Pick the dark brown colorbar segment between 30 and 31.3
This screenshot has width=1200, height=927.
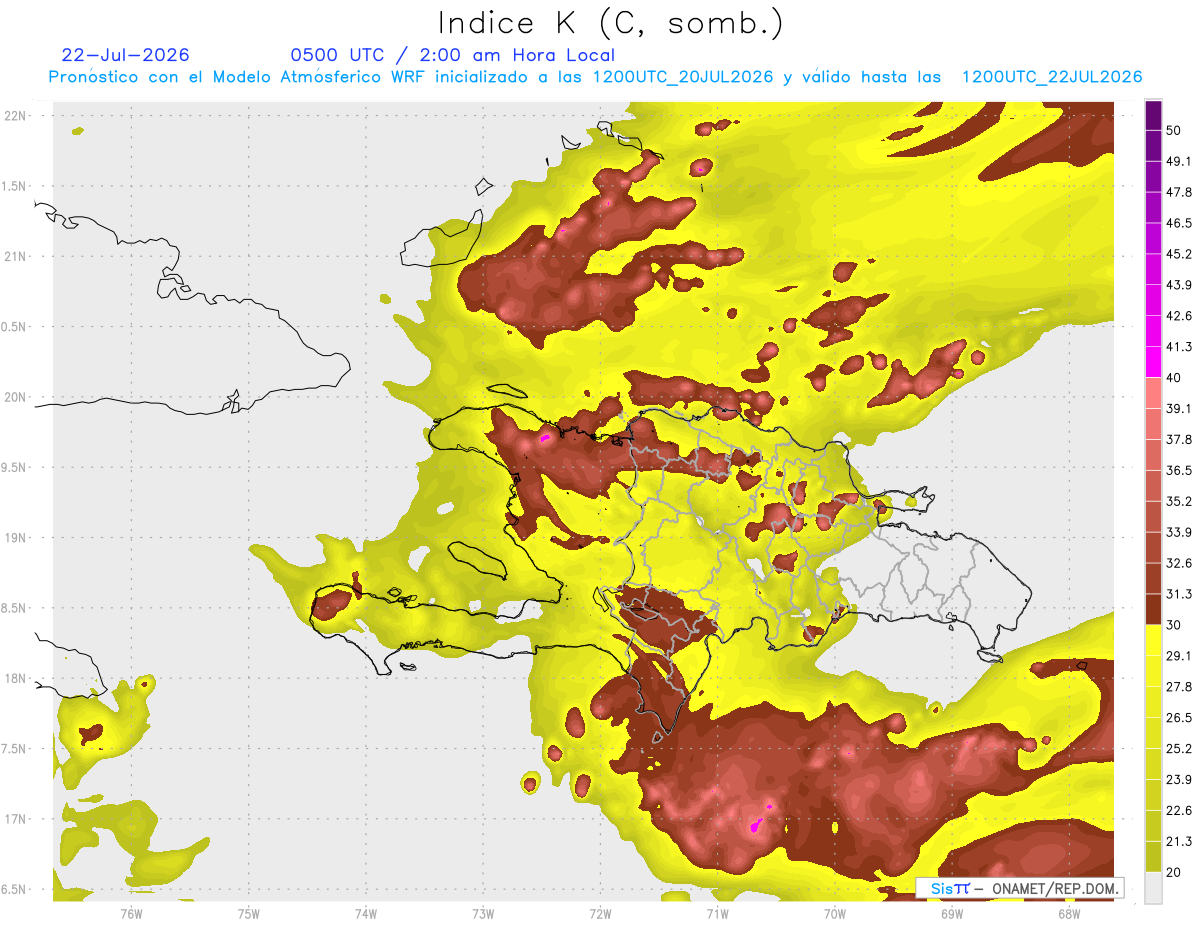coord(1153,609)
